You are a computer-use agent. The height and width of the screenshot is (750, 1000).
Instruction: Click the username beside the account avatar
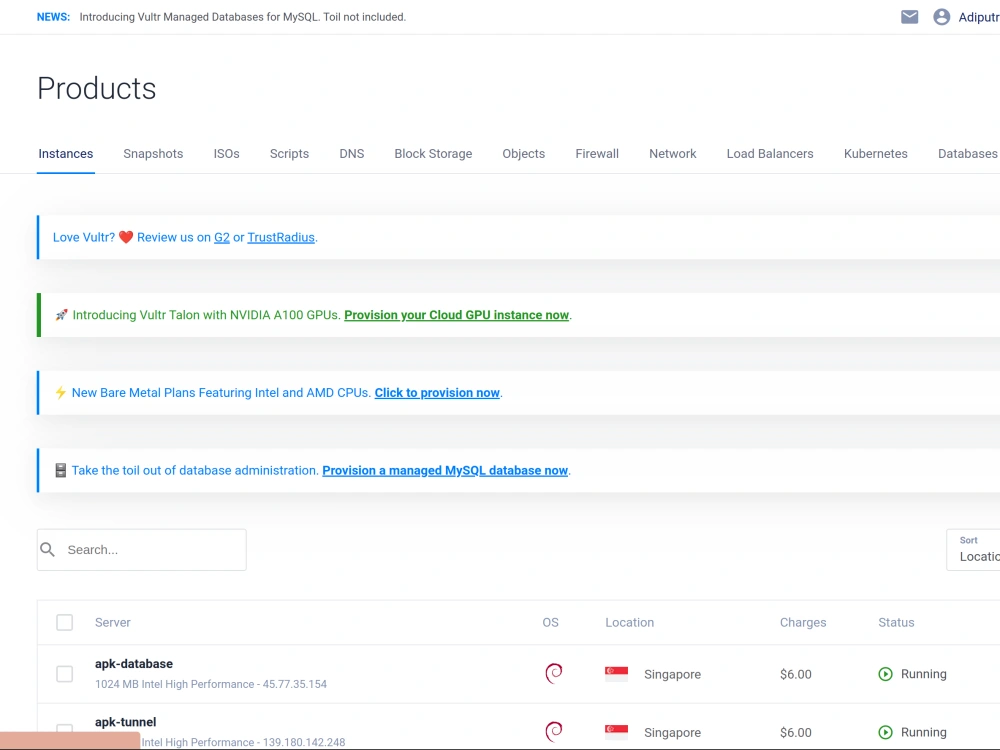click(979, 17)
